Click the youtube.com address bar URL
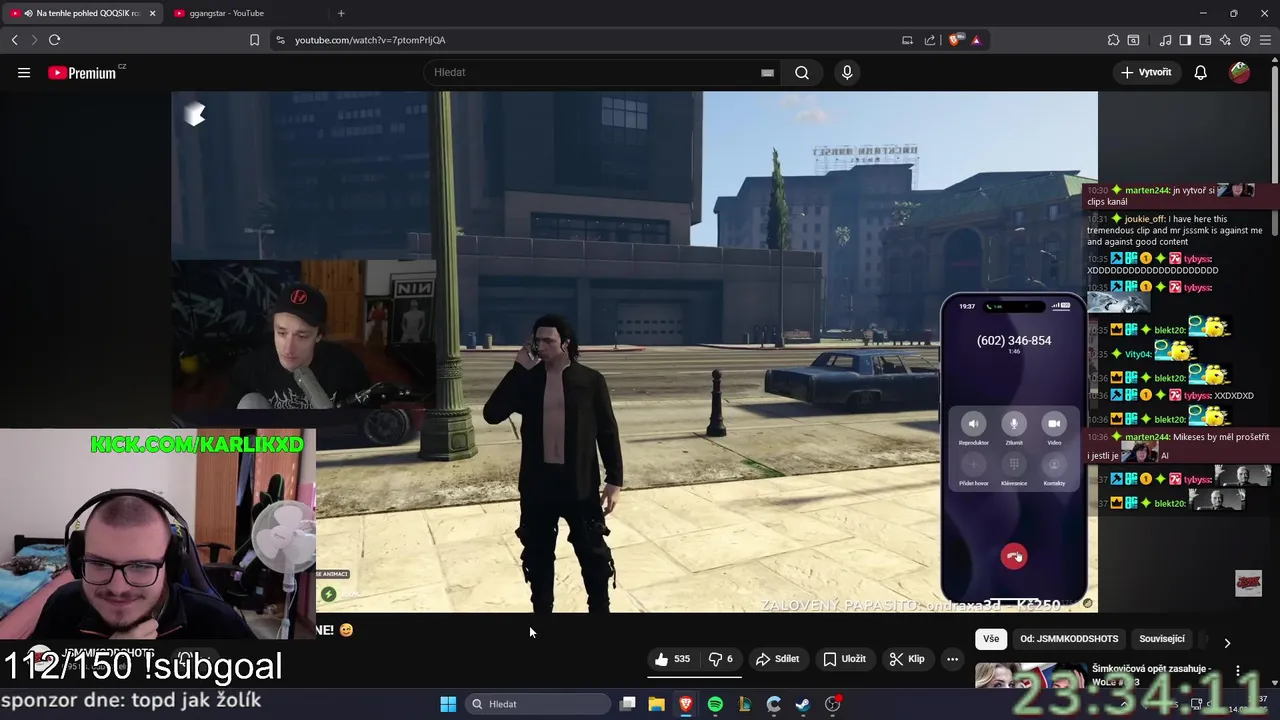 [x=370, y=40]
